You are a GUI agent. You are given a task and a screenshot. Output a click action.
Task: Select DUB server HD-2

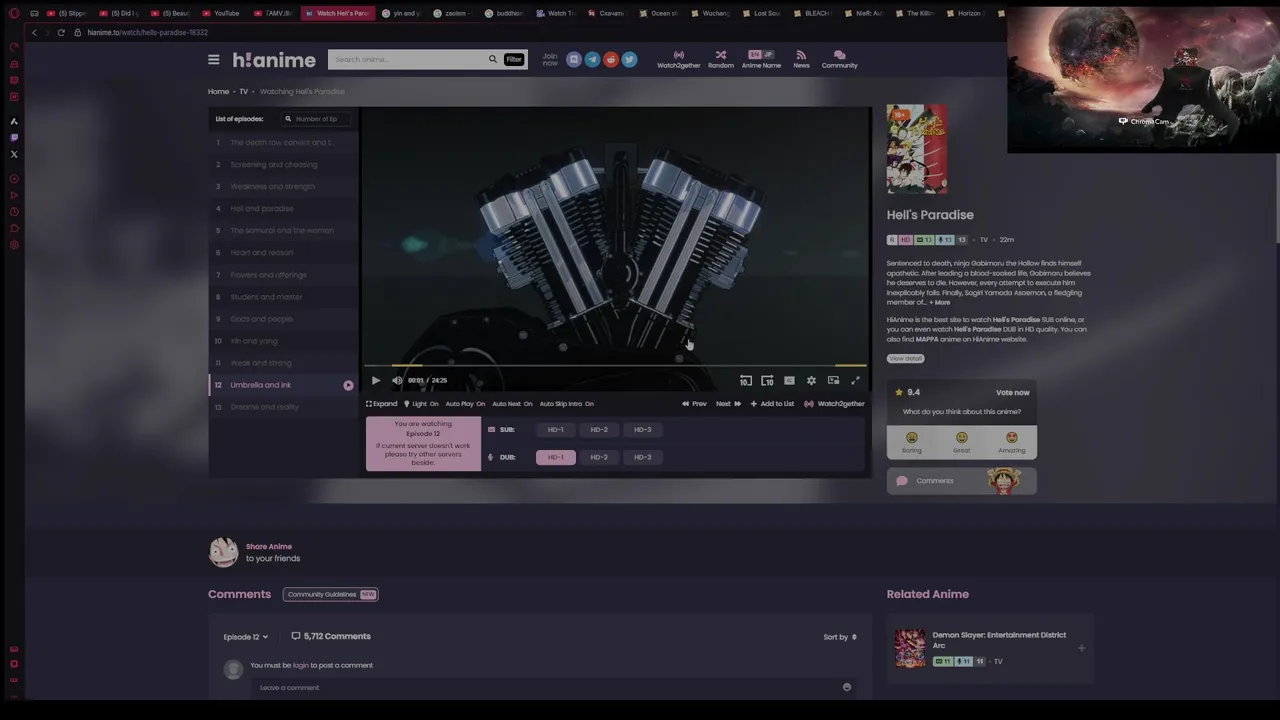[599, 457]
